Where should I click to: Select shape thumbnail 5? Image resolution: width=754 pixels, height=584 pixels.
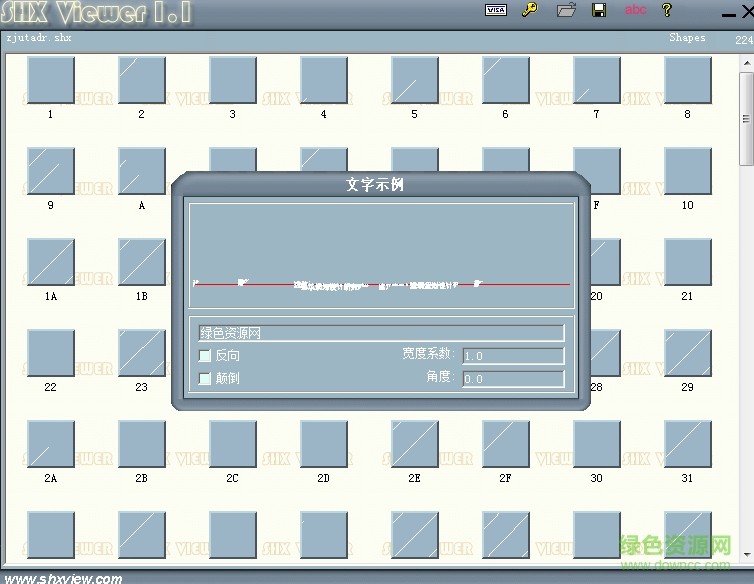[x=415, y=80]
